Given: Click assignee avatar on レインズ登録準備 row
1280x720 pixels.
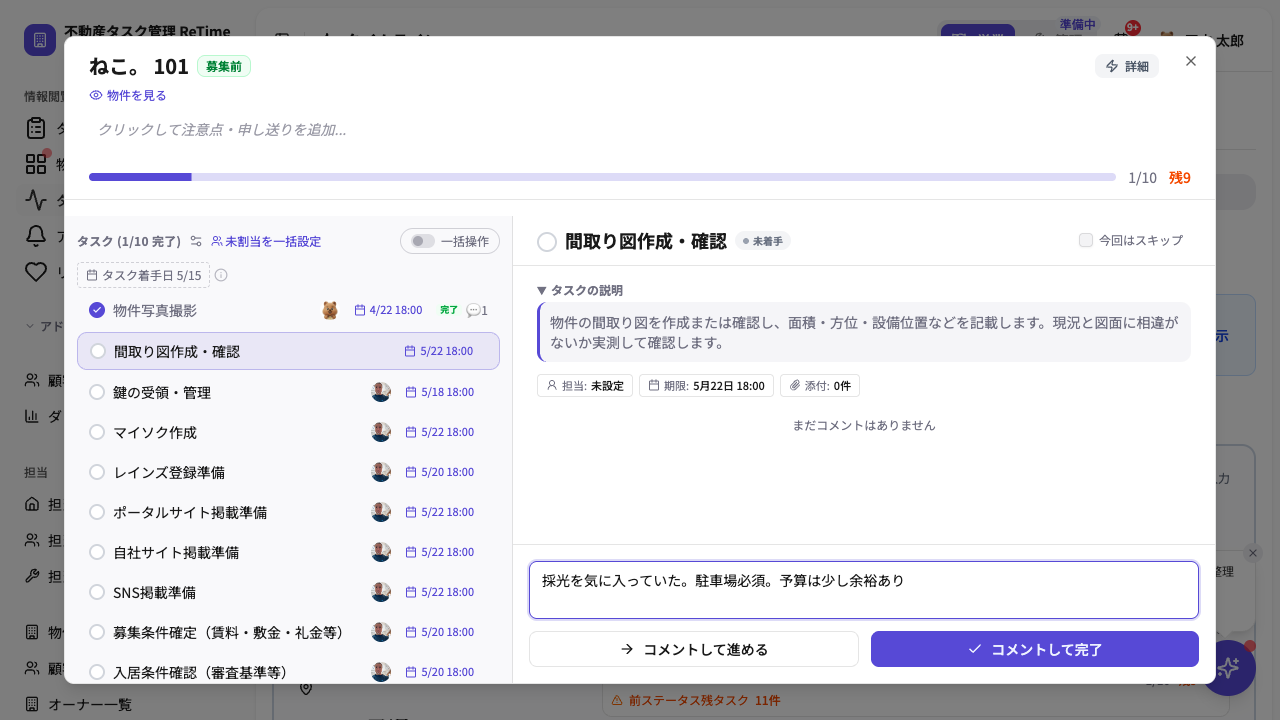Looking at the screenshot, I should pos(381,472).
